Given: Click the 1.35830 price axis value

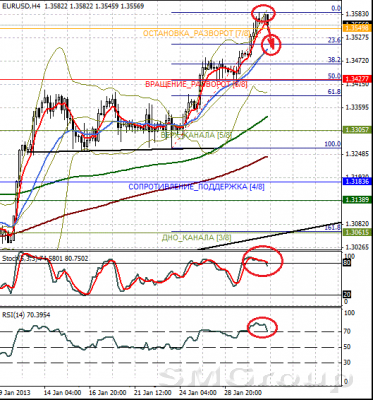Looking at the screenshot, I should pos(357,14).
